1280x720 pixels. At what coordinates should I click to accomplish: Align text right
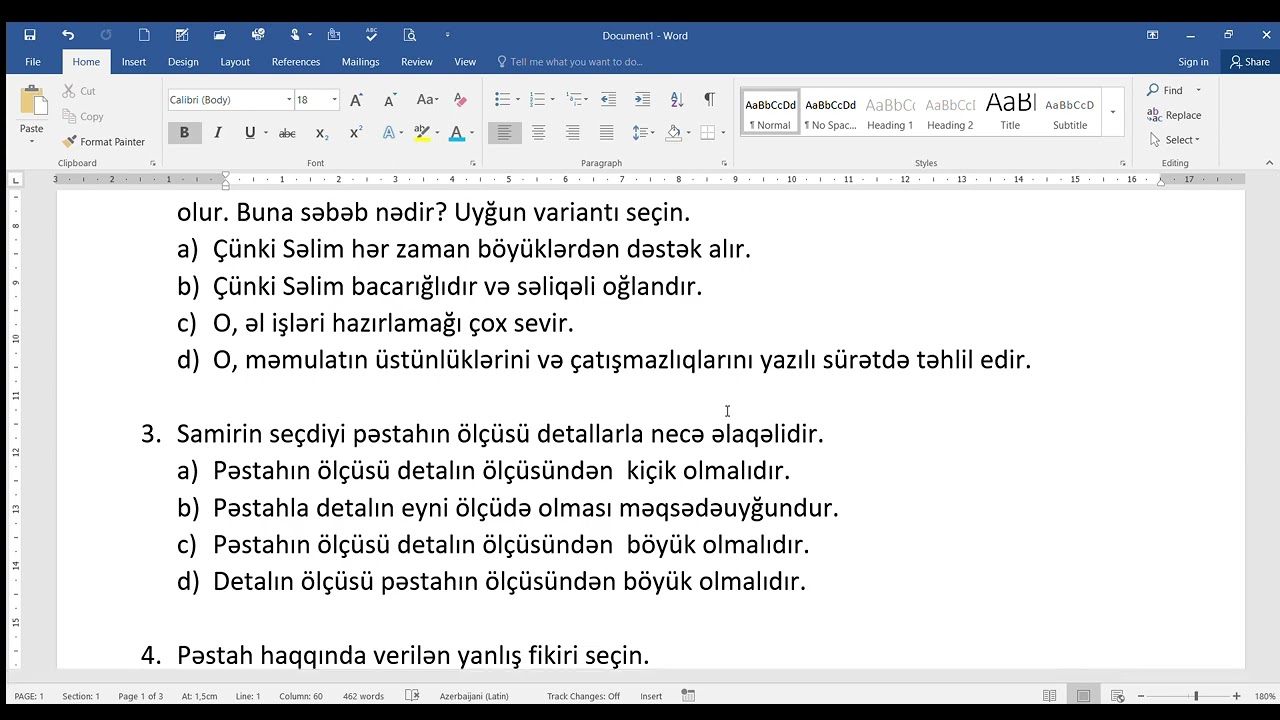tap(572, 133)
